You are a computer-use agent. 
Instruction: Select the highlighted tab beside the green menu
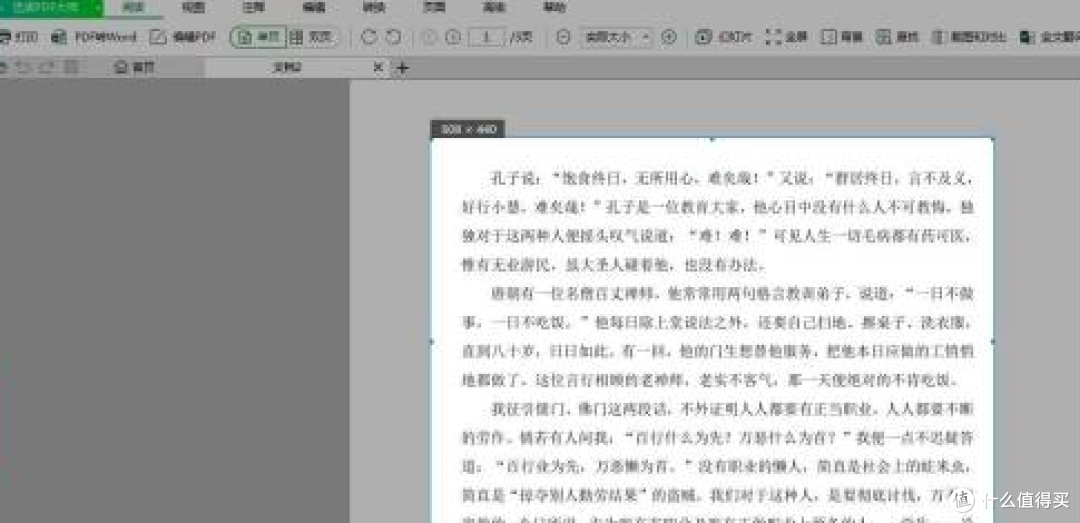coord(132,8)
